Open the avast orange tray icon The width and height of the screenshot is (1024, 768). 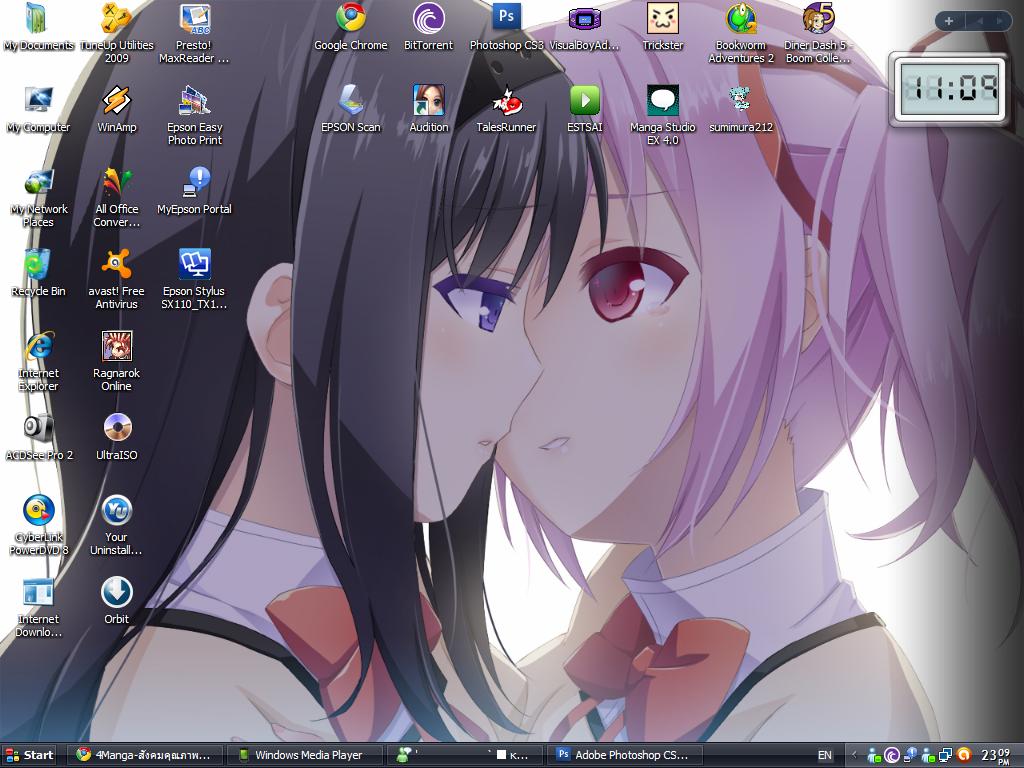[964, 755]
